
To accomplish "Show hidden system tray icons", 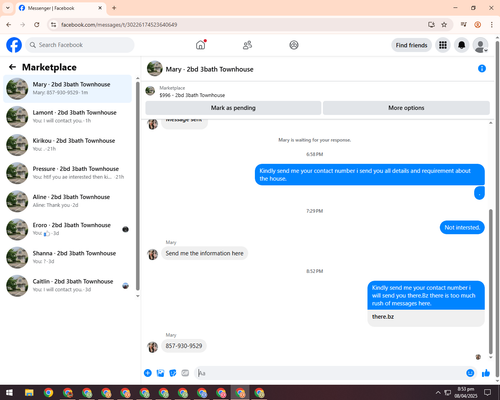I will tap(438, 393).
